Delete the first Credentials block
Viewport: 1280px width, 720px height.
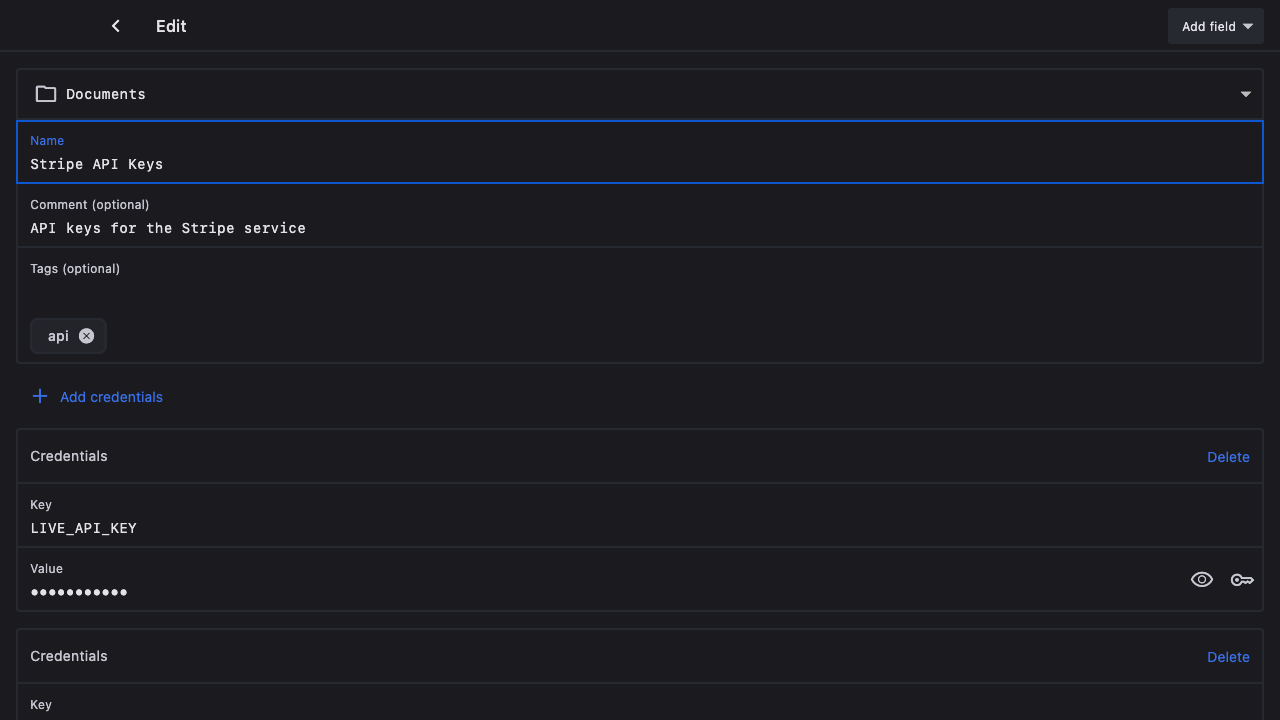click(x=1228, y=457)
